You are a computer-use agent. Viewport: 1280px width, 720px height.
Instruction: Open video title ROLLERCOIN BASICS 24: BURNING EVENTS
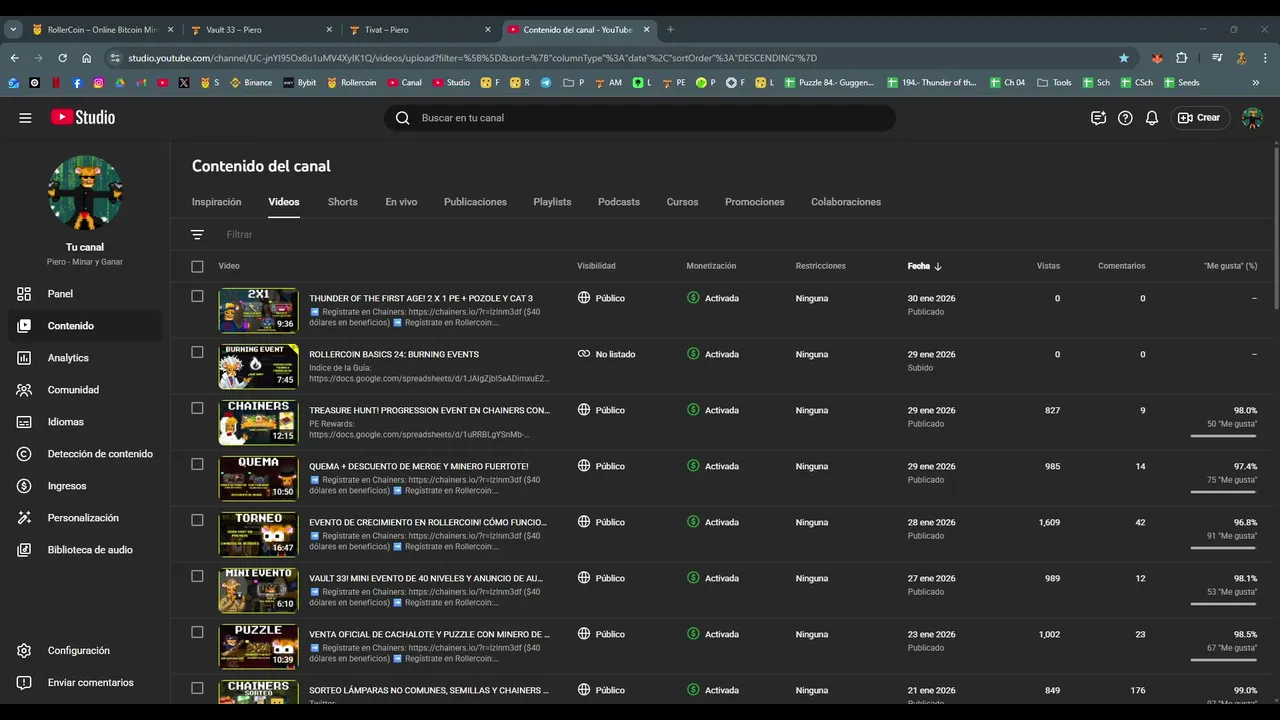click(394, 354)
